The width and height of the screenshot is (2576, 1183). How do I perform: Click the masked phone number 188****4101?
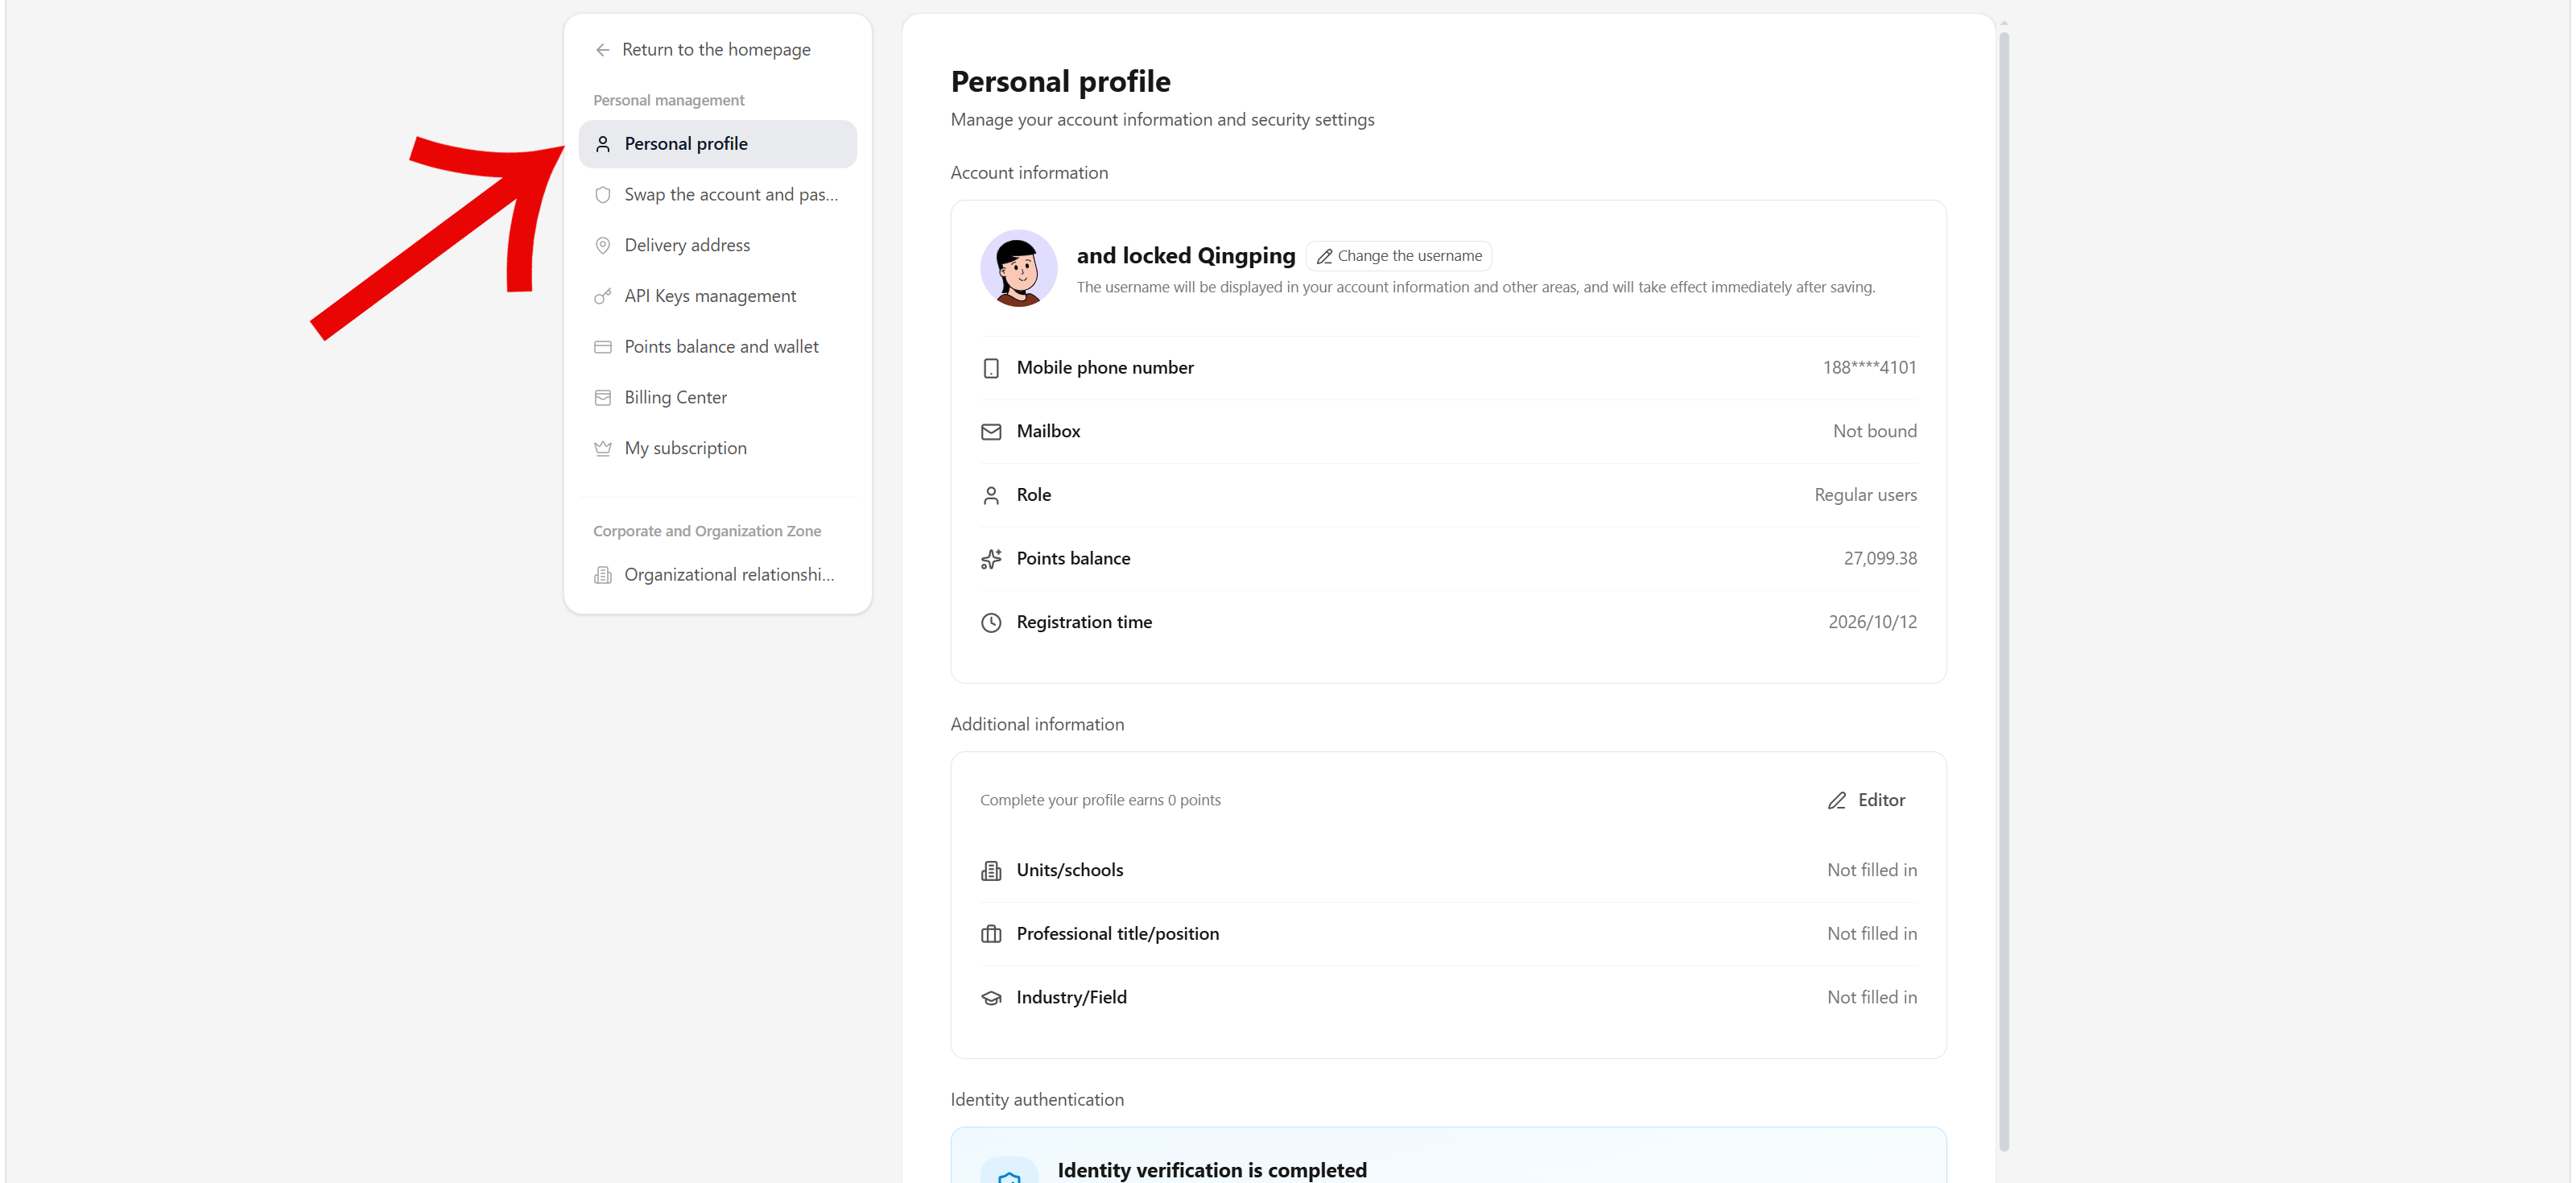click(x=1869, y=367)
